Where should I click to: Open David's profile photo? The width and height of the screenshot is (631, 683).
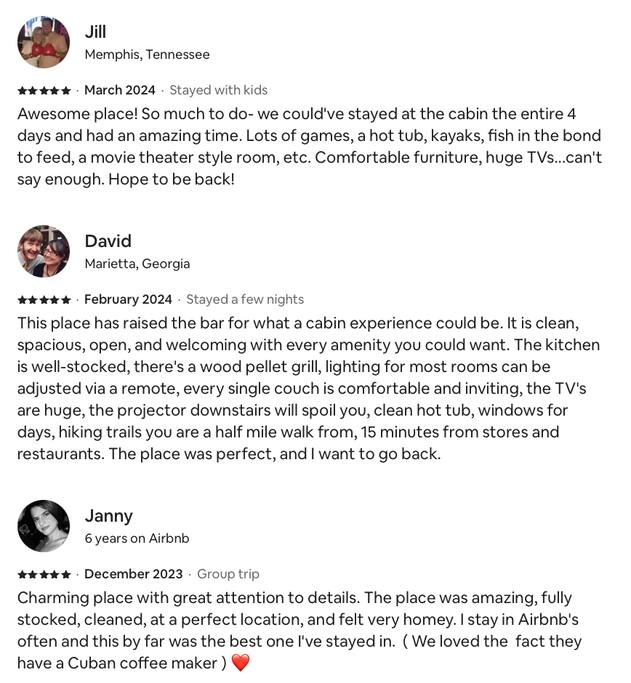tap(43, 251)
